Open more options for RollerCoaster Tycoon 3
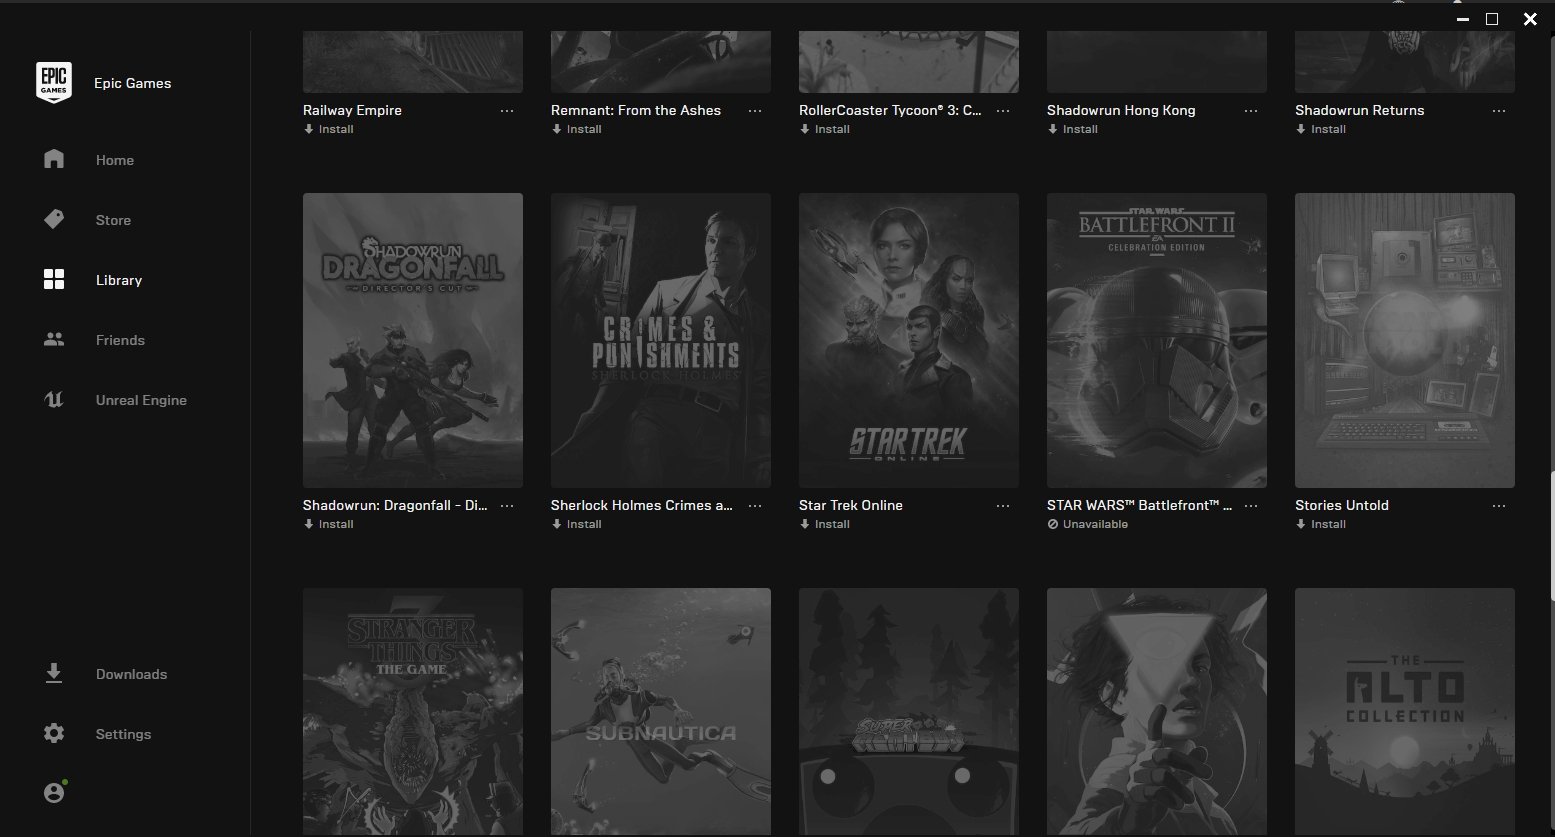 tap(1003, 111)
